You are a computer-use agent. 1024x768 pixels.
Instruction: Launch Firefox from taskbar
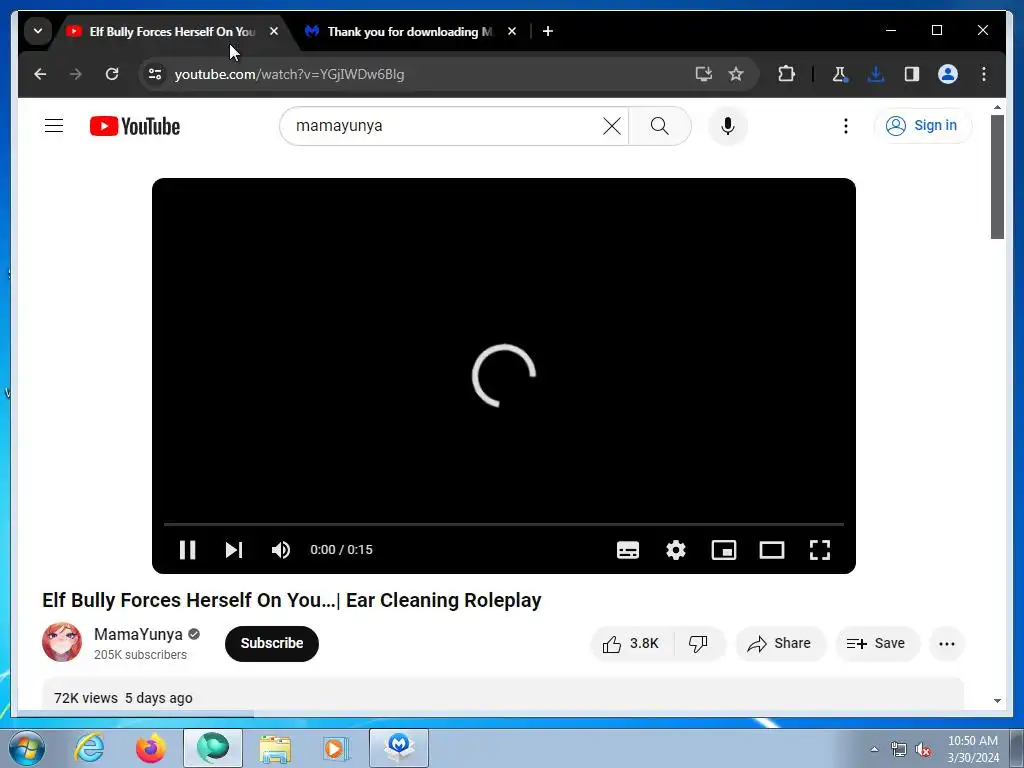click(151, 748)
